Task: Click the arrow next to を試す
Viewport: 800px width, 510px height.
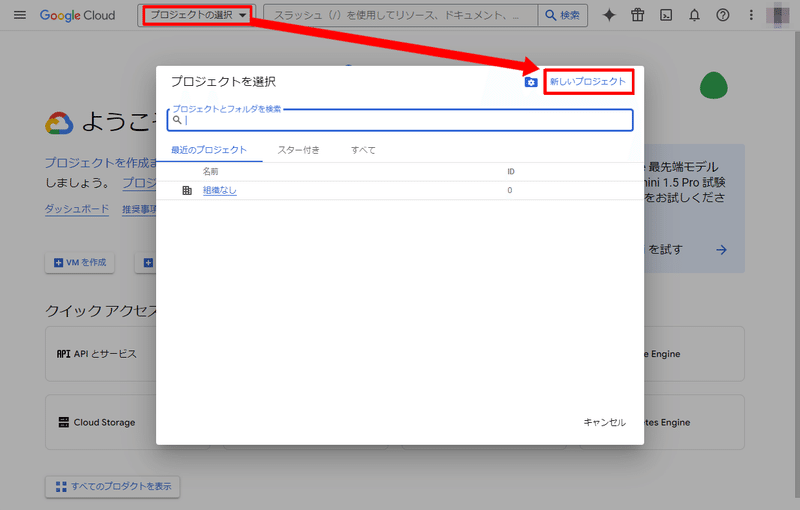Action: [721, 250]
